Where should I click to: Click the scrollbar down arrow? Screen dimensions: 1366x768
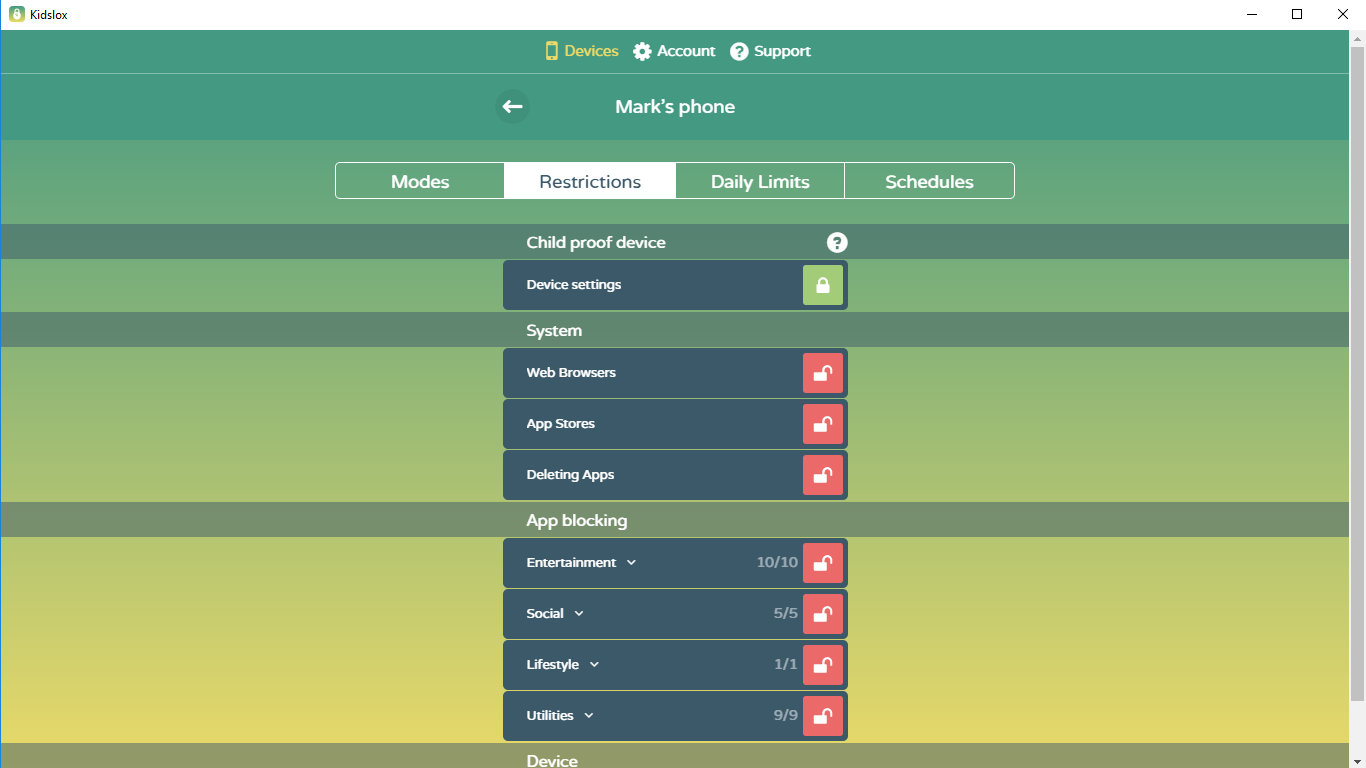pos(1357,759)
